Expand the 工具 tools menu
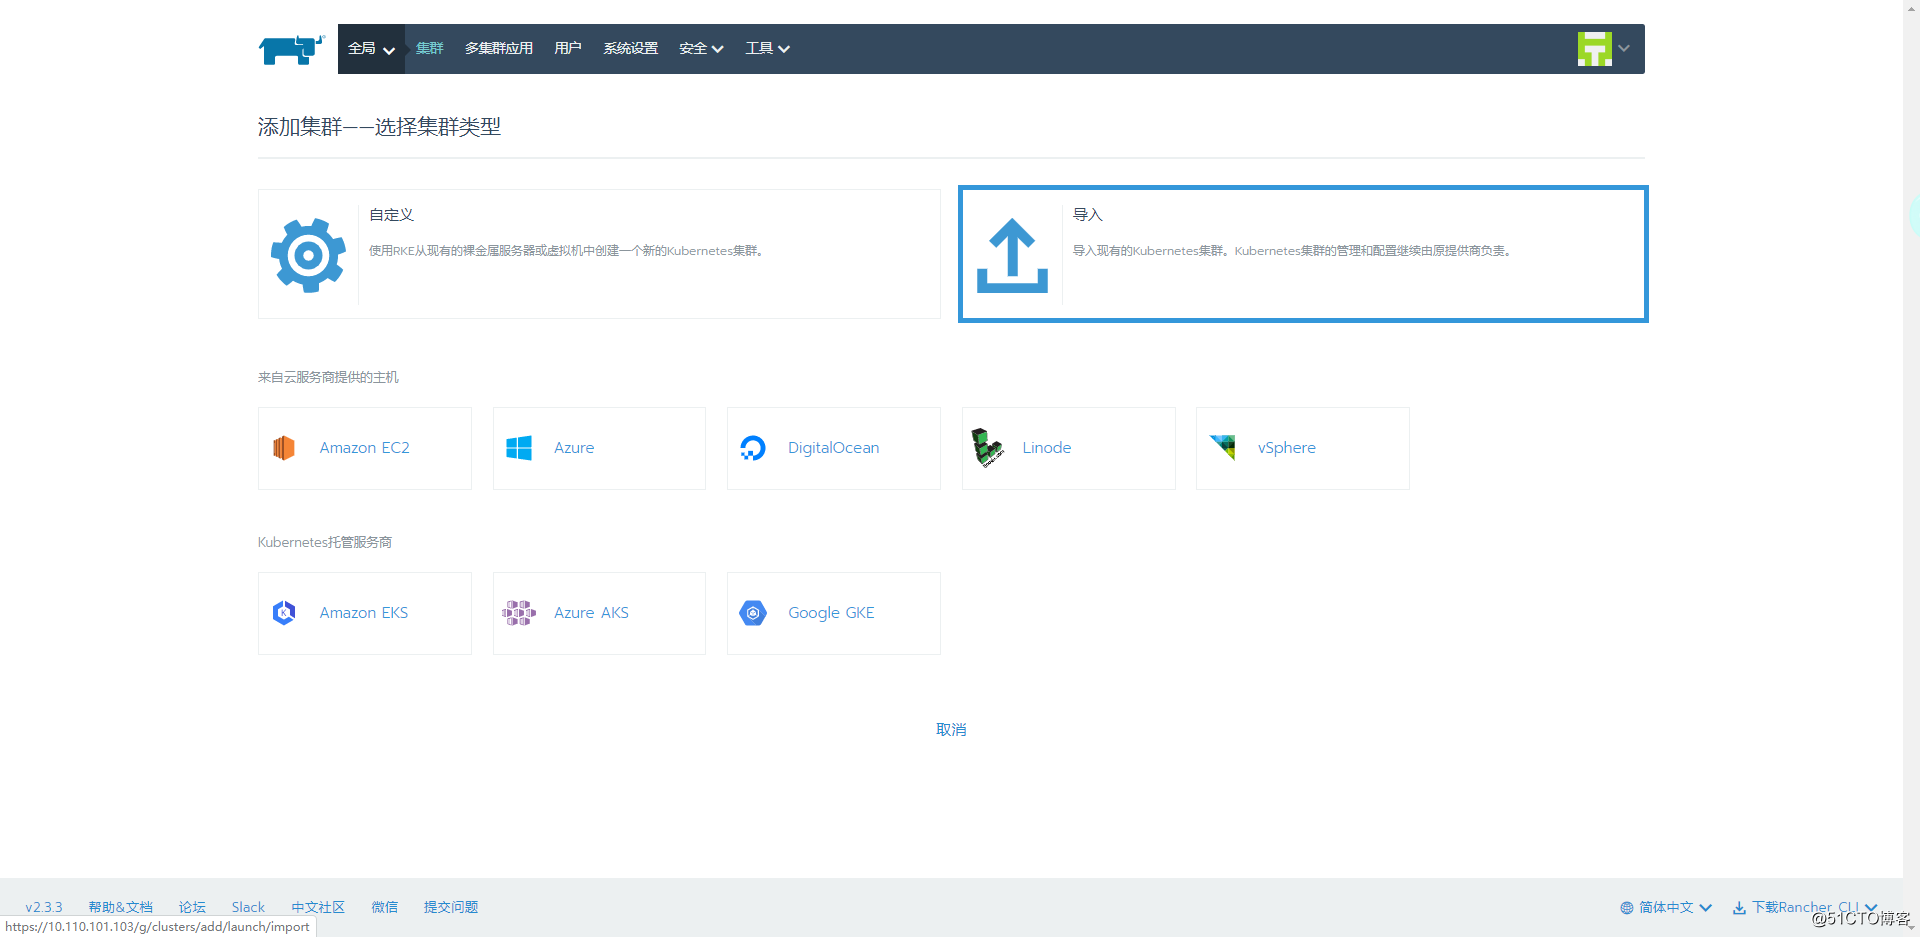The image size is (1920, 937). 767,49
